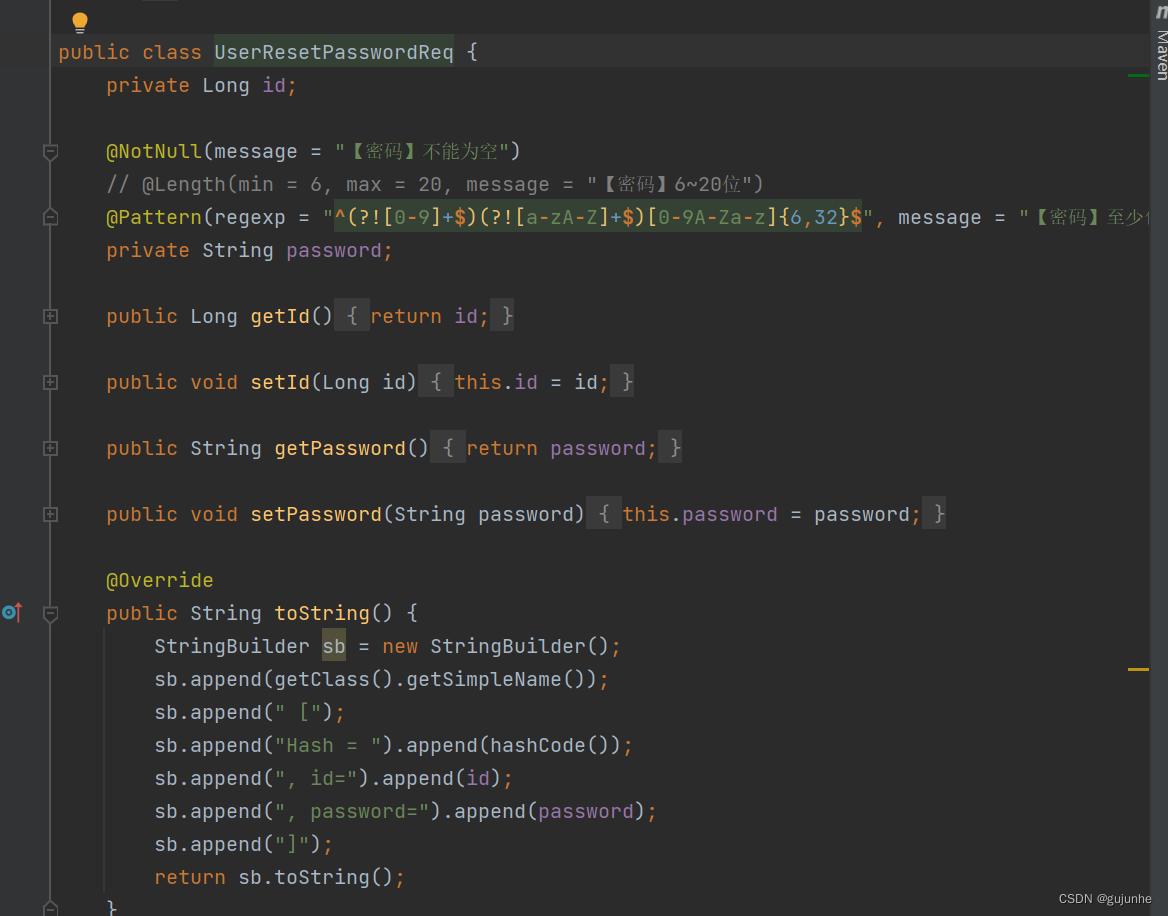This screenshot has height=916, width=1168.
Task: Collapse the toString method body
Action: click(x=51, y=614)
